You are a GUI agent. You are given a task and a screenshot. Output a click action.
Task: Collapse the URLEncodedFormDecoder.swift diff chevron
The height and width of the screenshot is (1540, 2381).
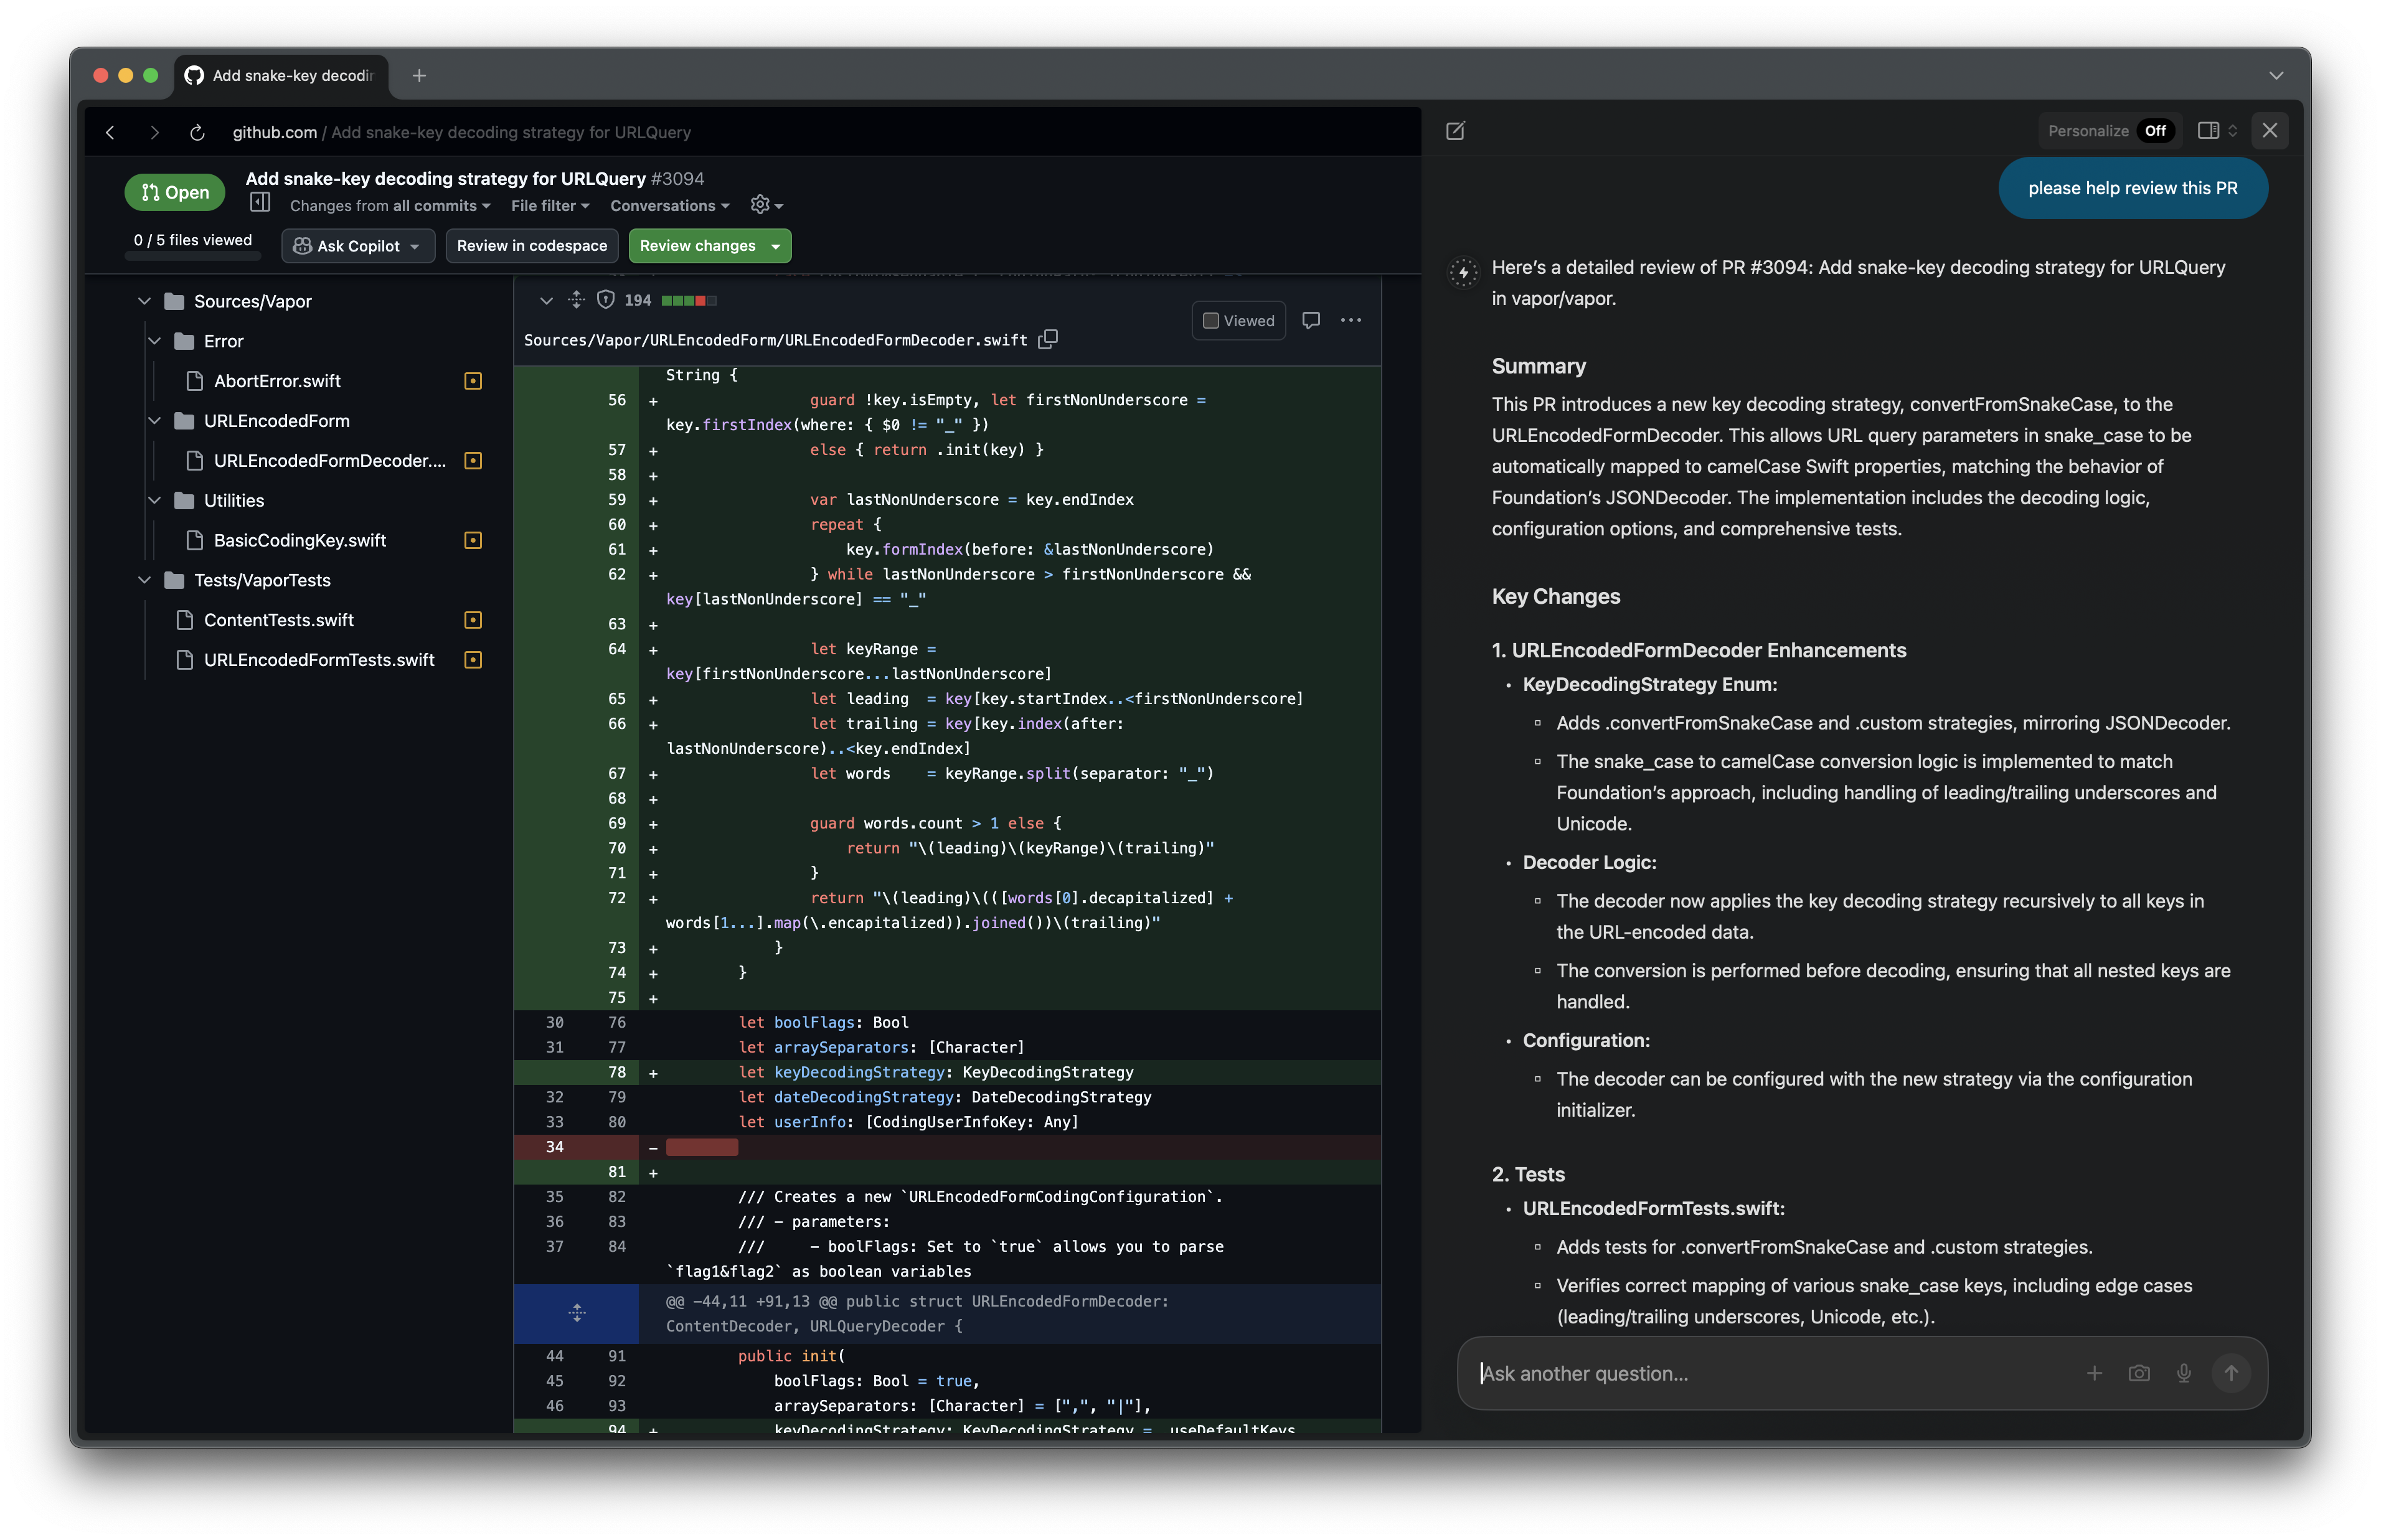pos(546,300)
